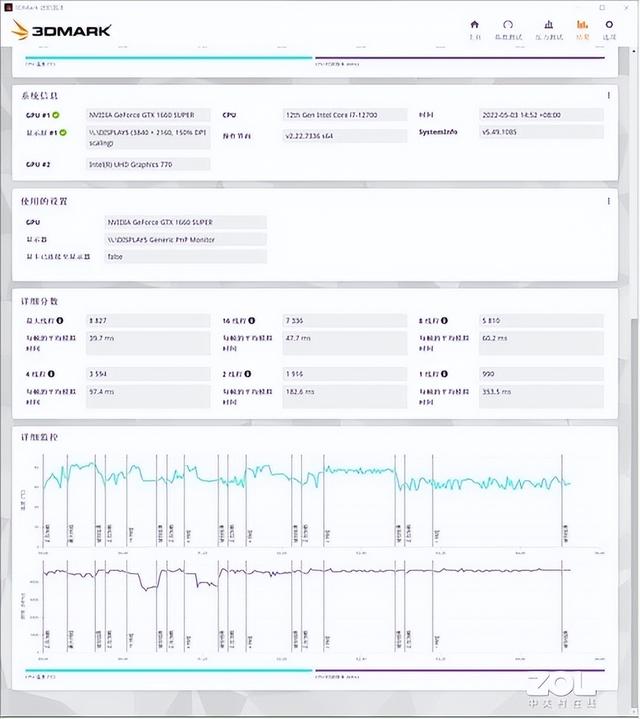Select GPU #2 value 'Intel(R) UHD Graphics 770'
Screen dimensions: 640x719
coord(148,164)
